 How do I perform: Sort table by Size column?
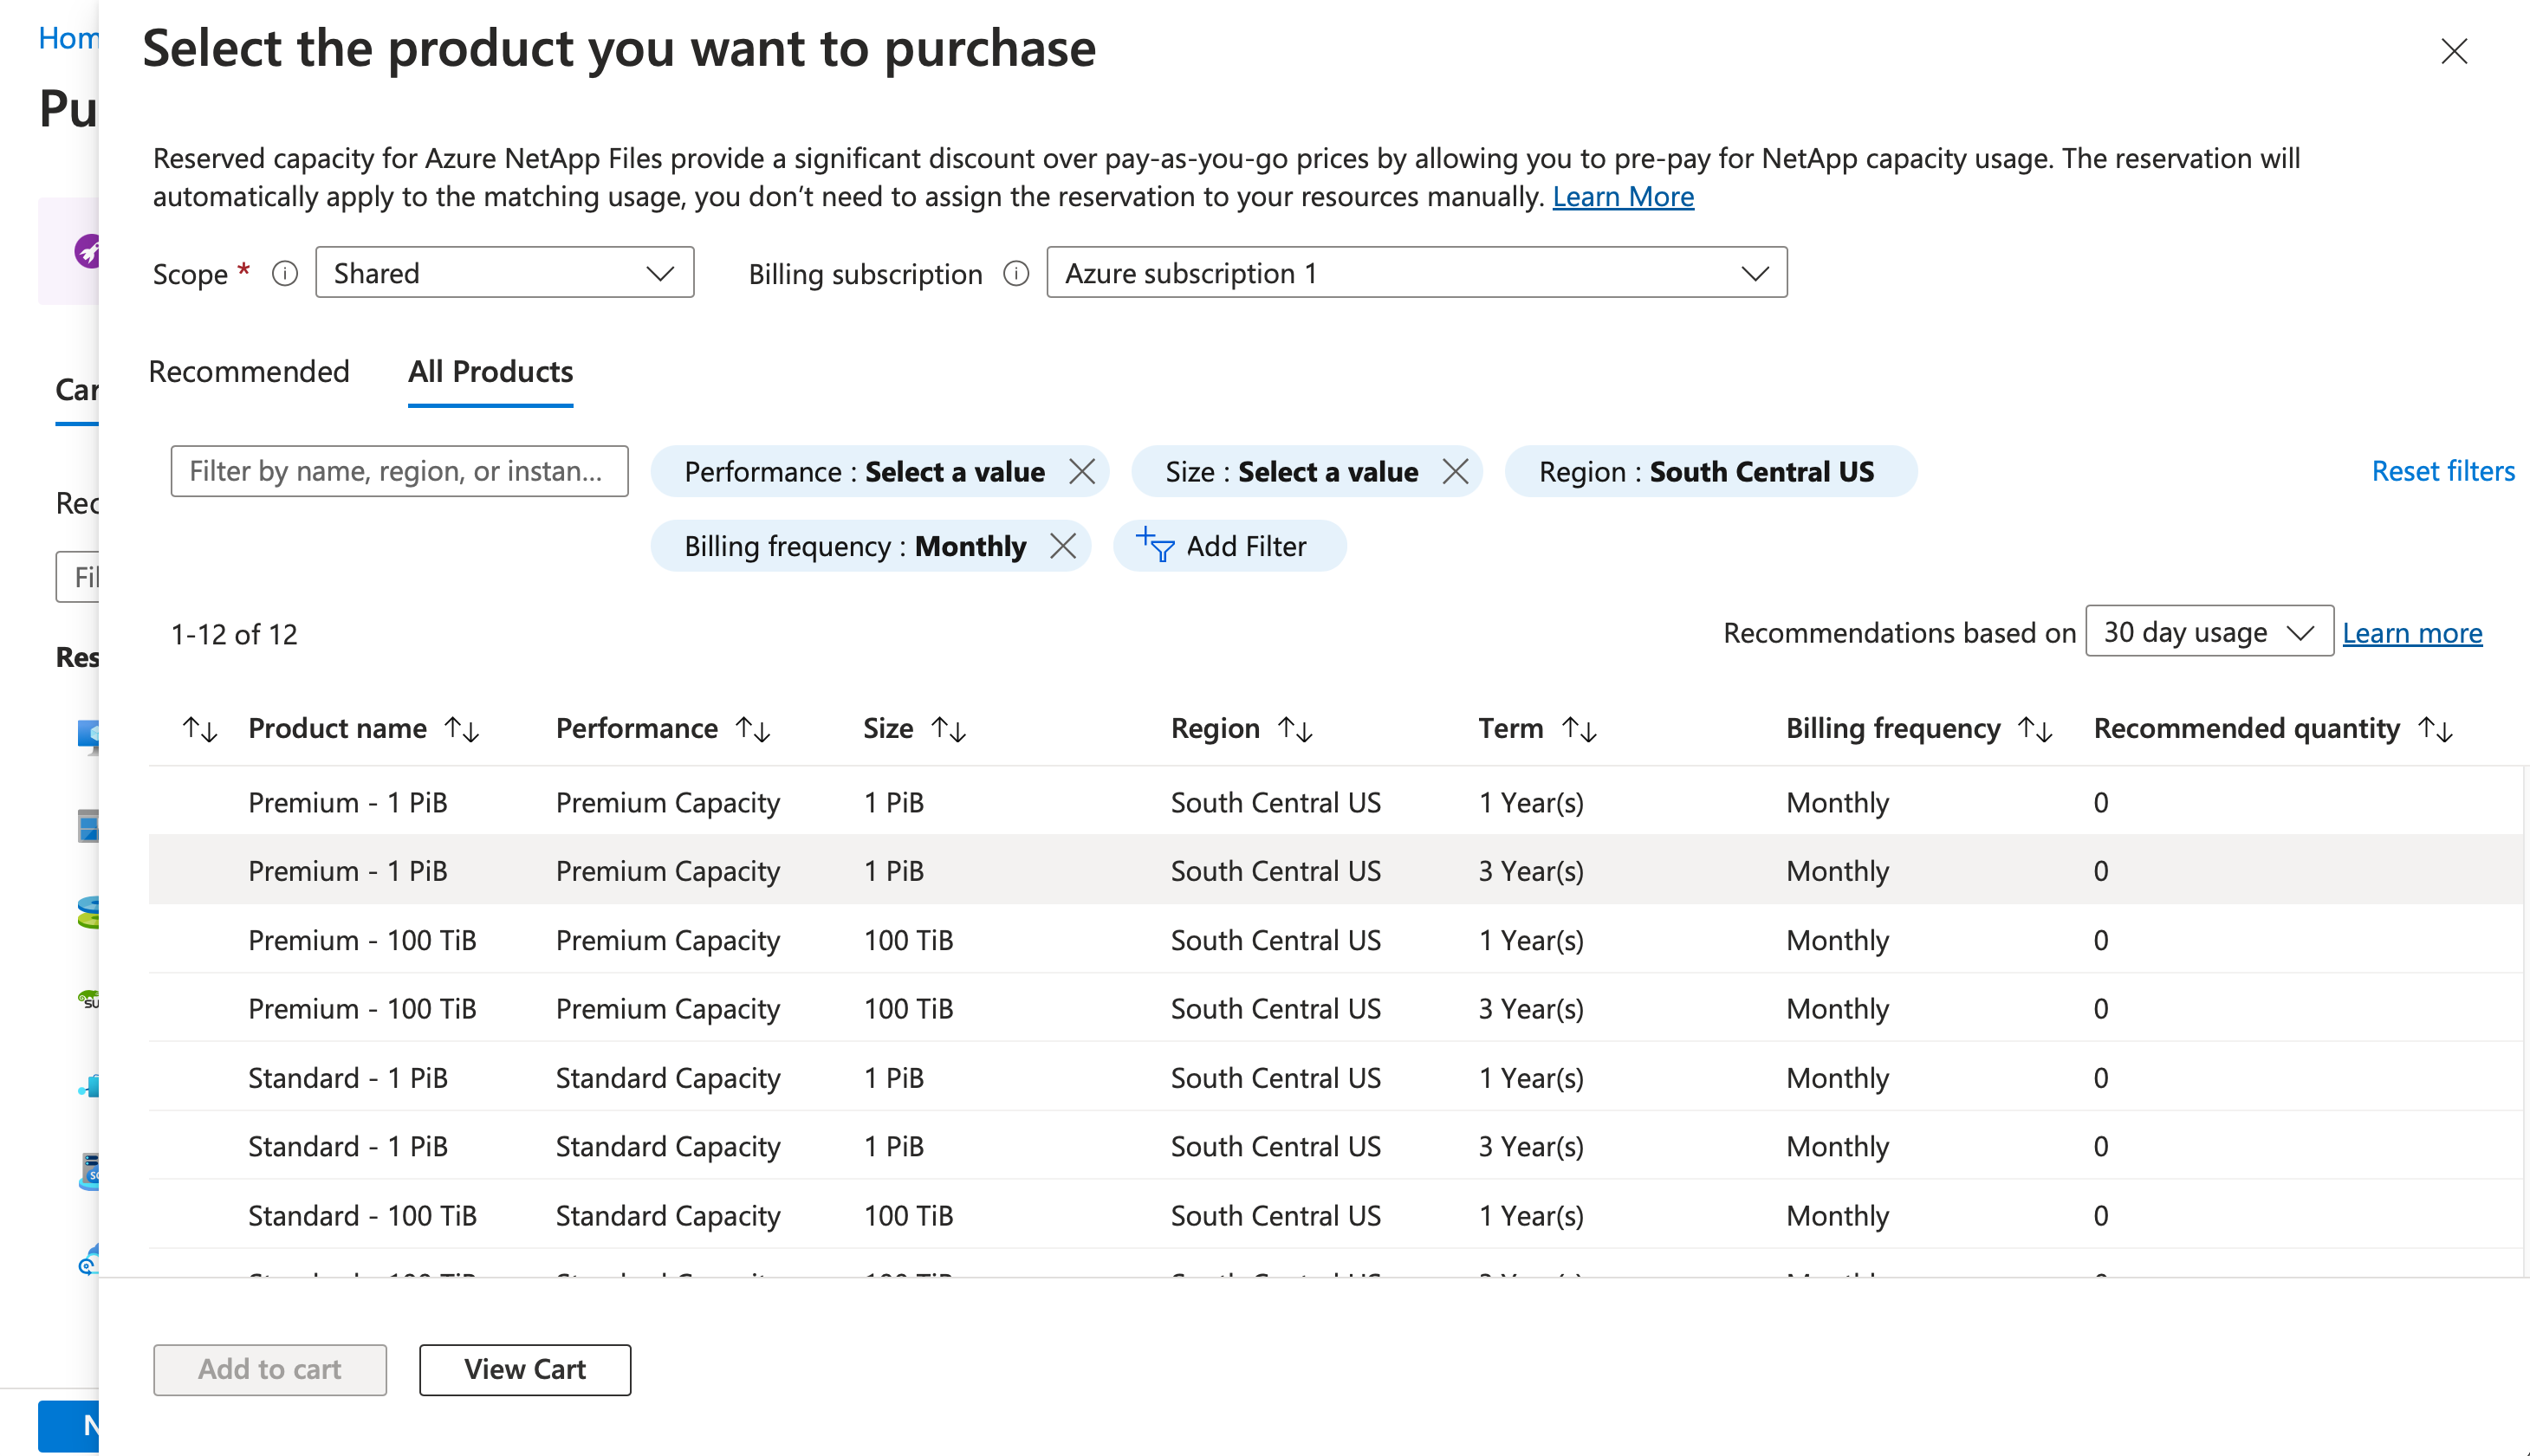[948, 729]
